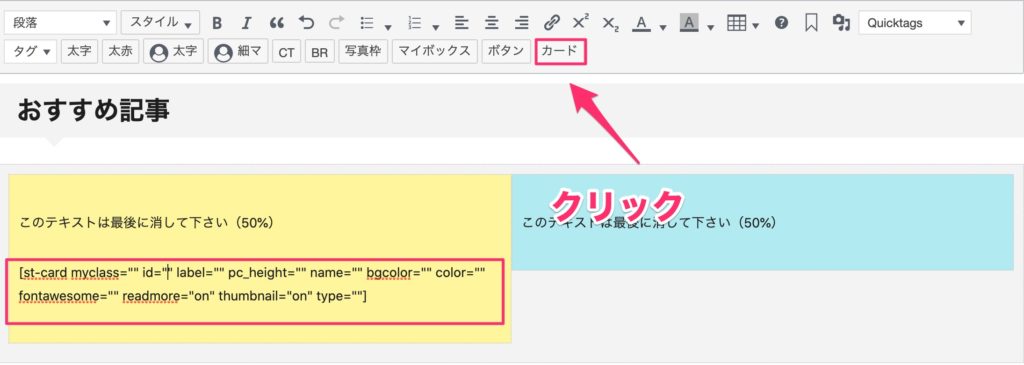This screenshot has height=365, width=1024.
Task: Align text right
Action: click(521, 24)
